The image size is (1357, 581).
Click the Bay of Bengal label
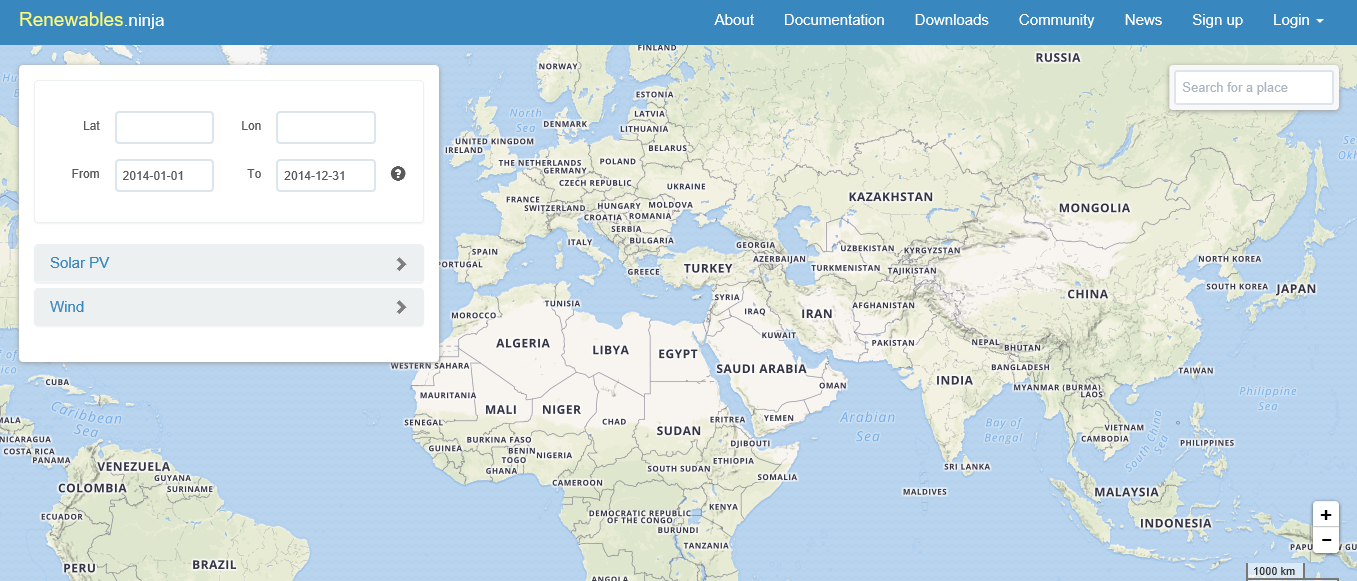1004,430
